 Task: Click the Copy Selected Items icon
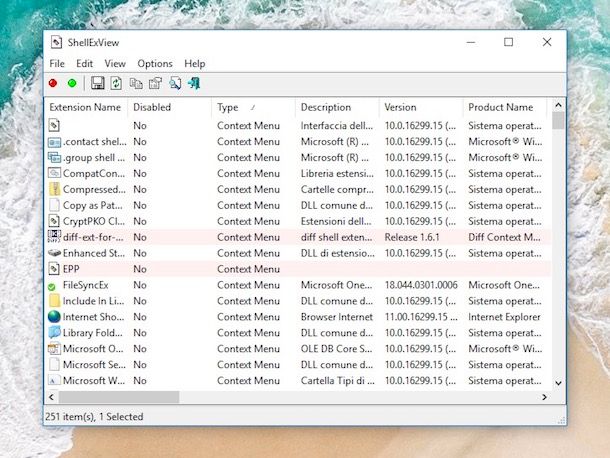[136, 83]
